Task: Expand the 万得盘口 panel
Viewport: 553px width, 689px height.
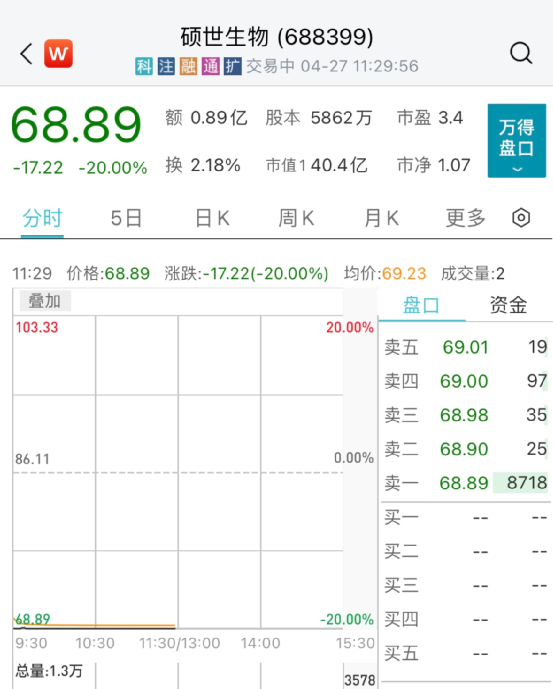Action: 517,141
